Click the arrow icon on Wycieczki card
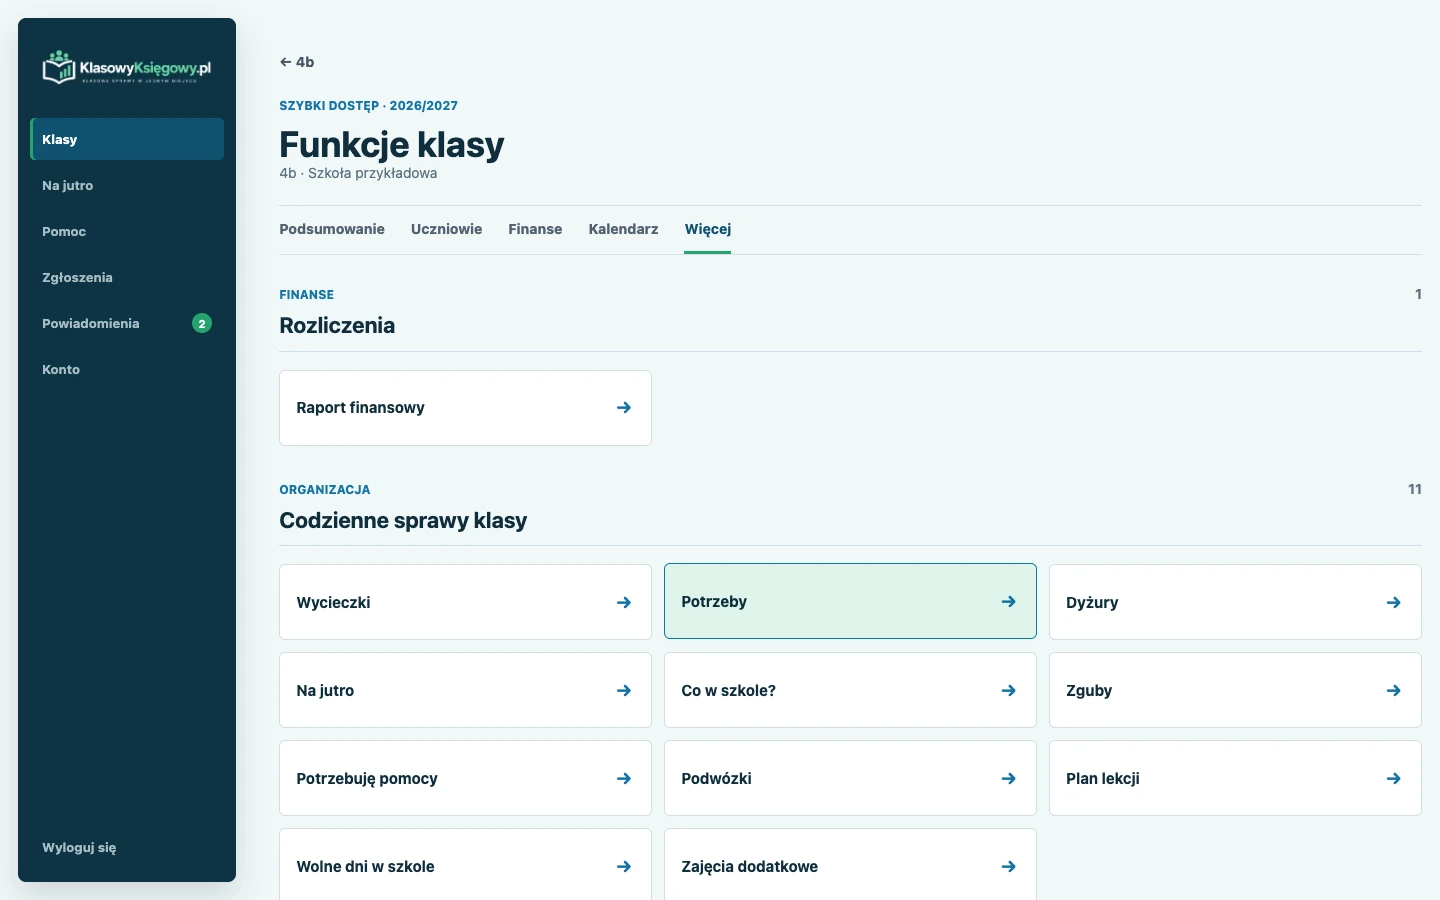 [x=624, y=603]
